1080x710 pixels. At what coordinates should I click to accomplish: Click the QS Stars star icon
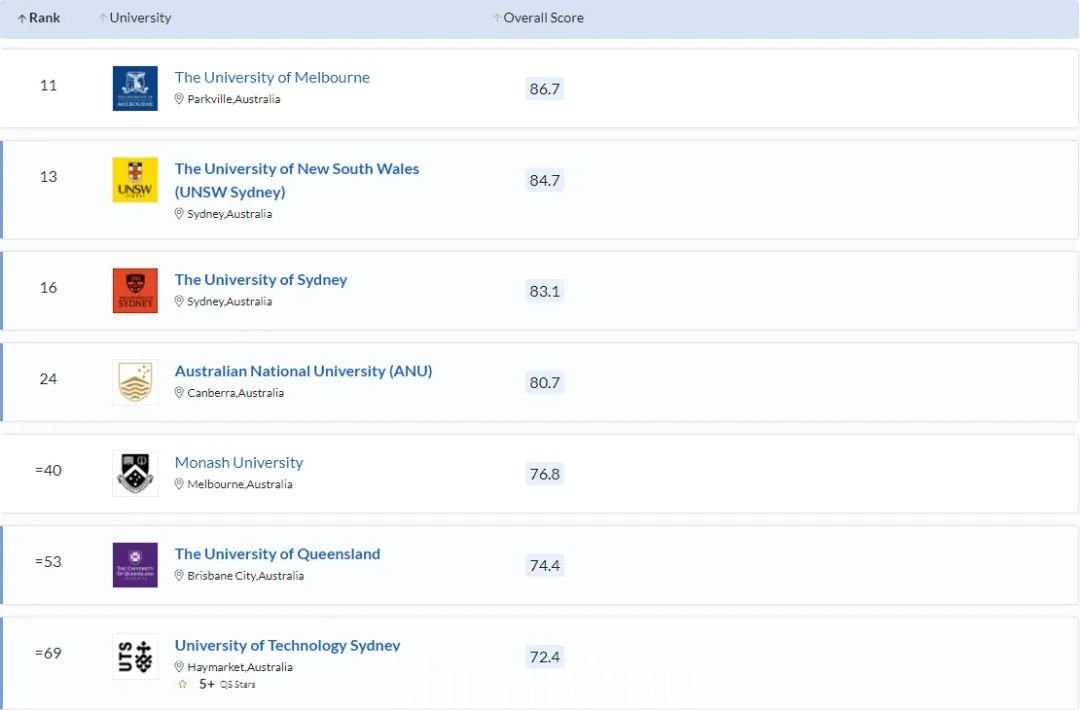click(183, 685)
